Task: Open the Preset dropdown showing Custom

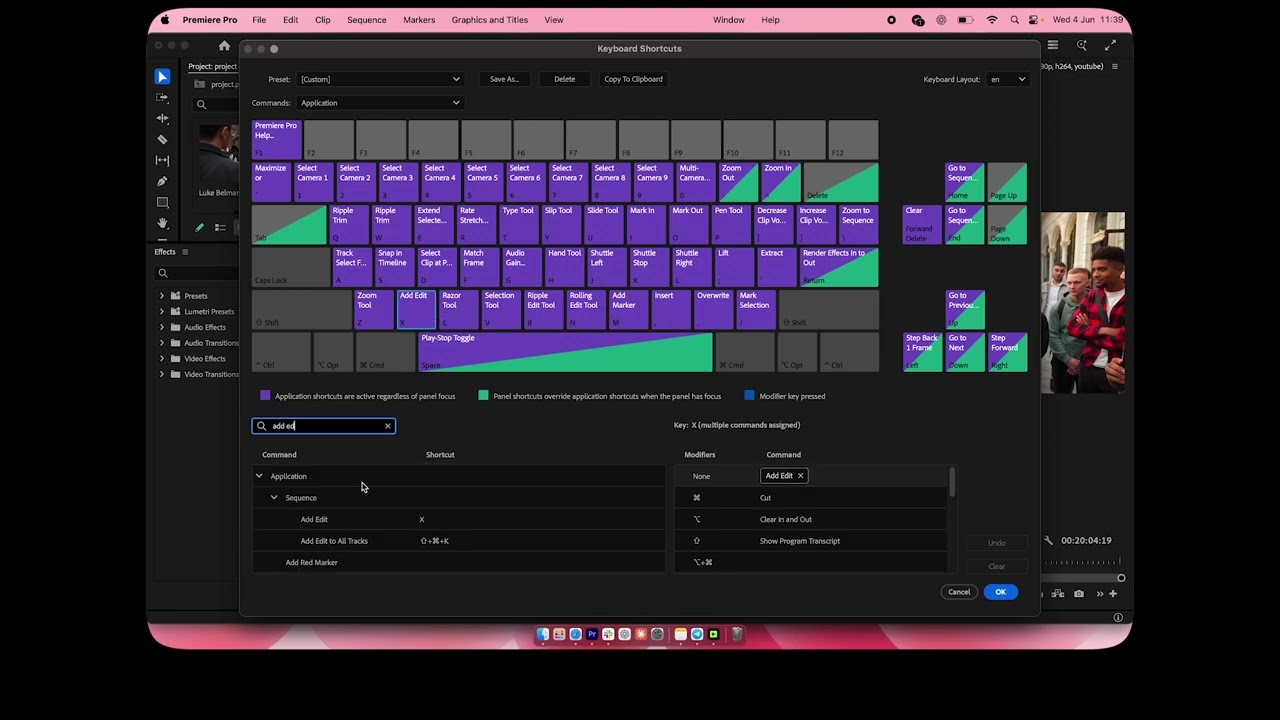Action: (x=379, y=79)
